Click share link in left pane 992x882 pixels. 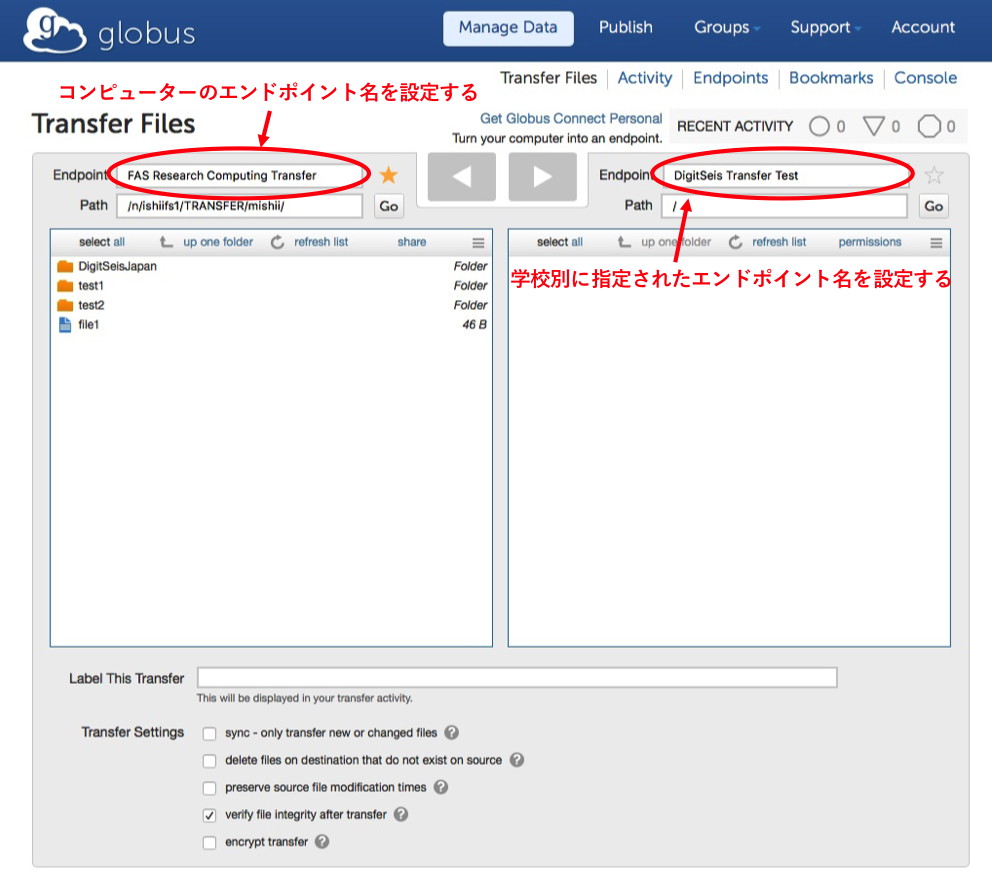(412, 242)
